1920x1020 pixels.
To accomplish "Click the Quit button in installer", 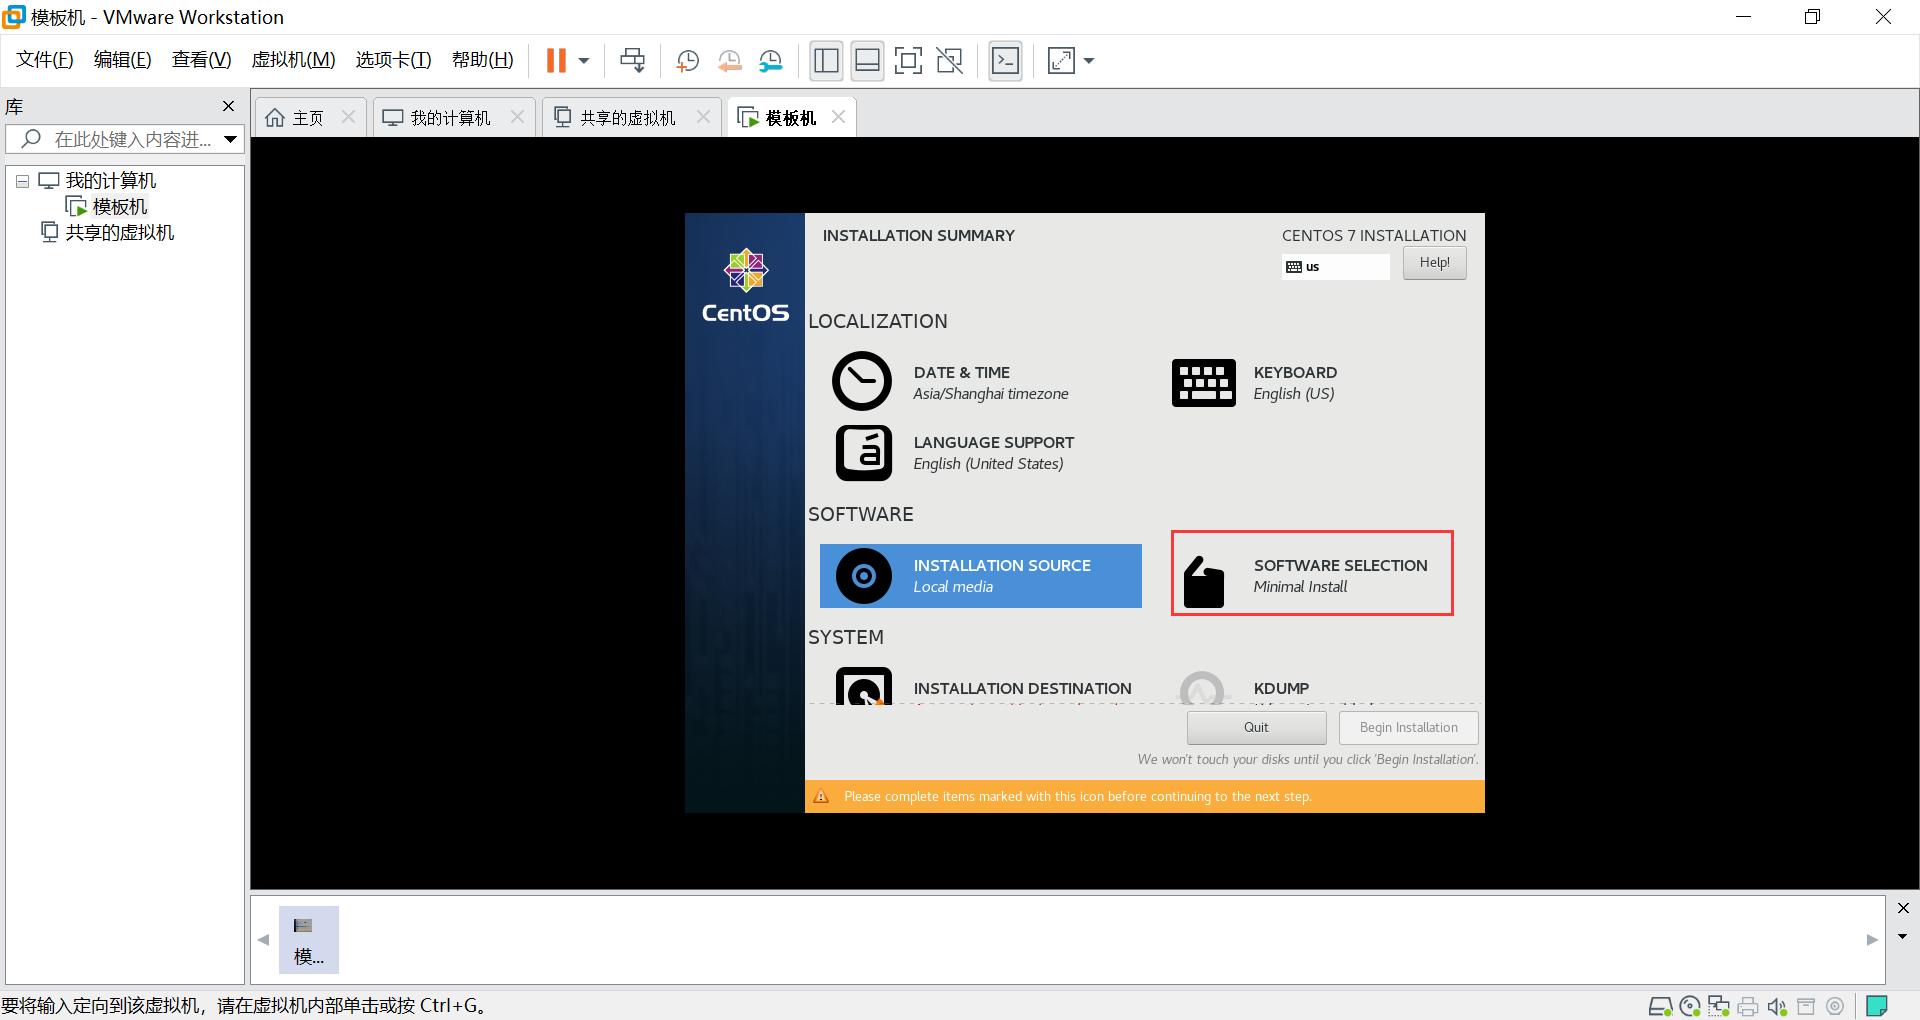I will click(1256, 728).
